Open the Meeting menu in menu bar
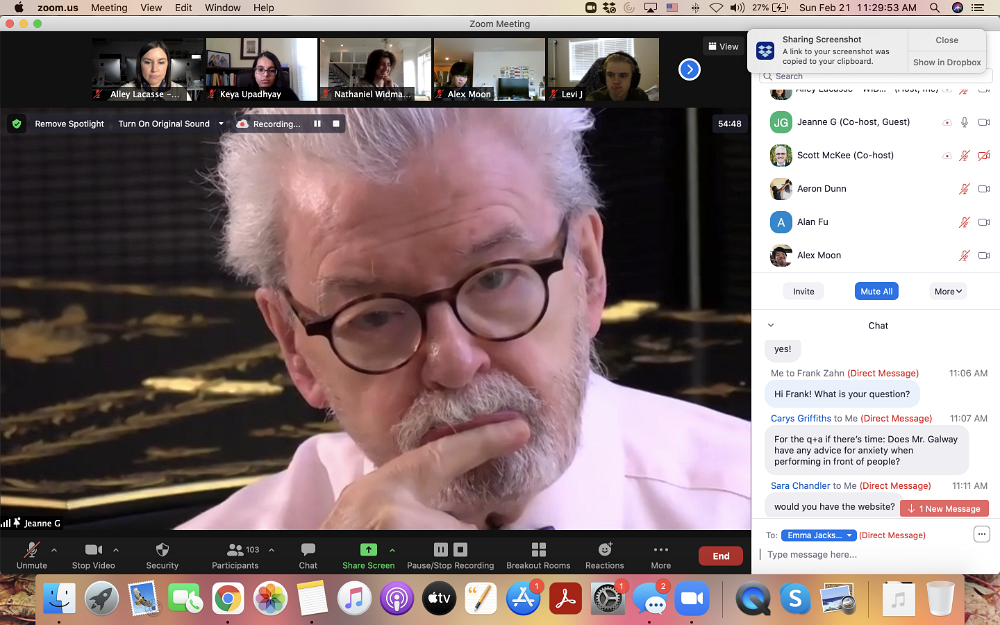 [x=109, y=8]
